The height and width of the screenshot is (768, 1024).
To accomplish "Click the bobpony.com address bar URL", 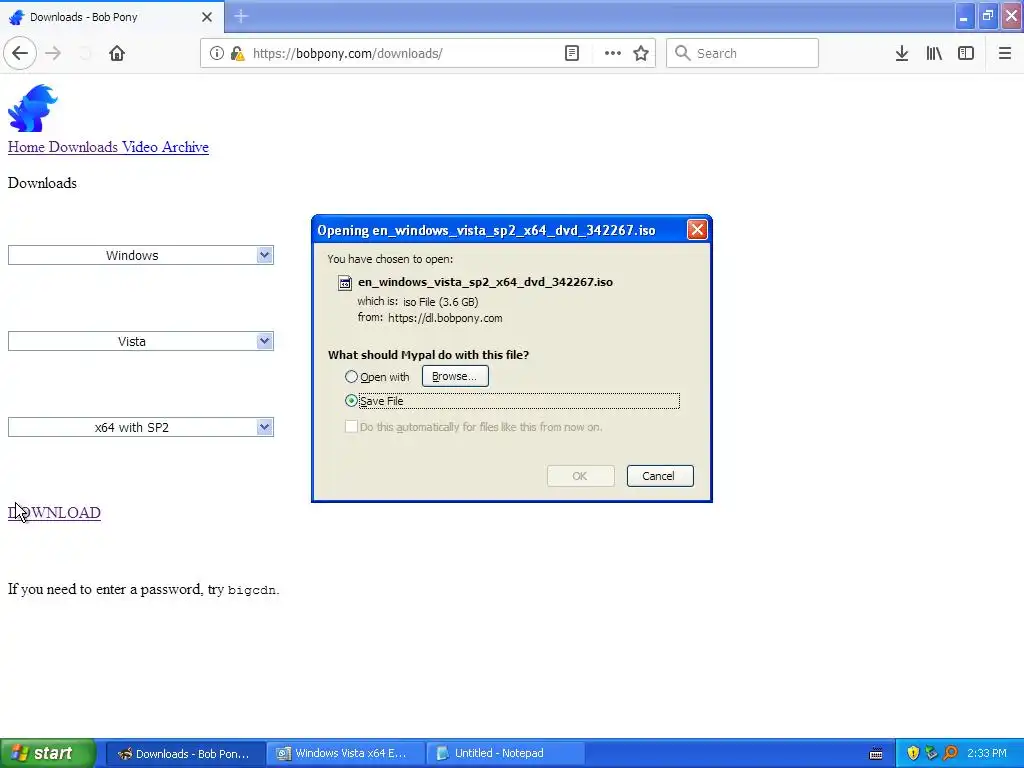I will tap(347, 54).
